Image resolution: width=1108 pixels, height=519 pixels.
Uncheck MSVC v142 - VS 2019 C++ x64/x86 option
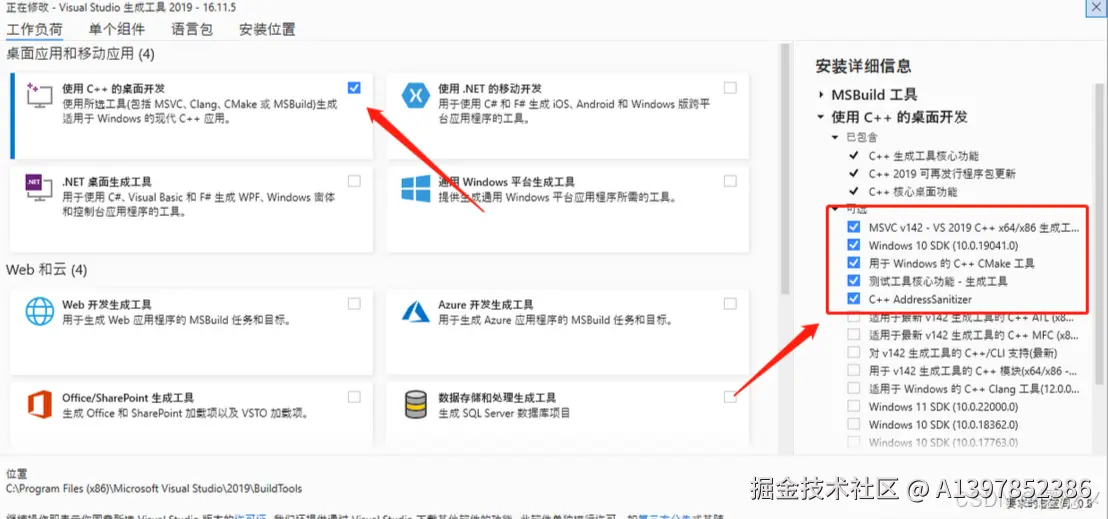(x=854, y=228)
